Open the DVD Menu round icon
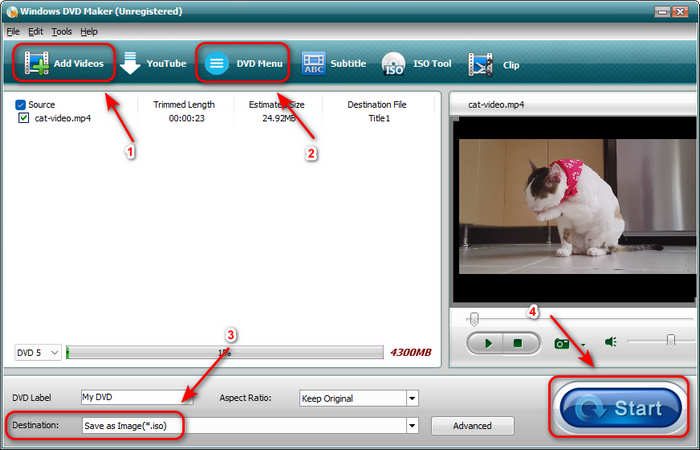 coord(217,63)
